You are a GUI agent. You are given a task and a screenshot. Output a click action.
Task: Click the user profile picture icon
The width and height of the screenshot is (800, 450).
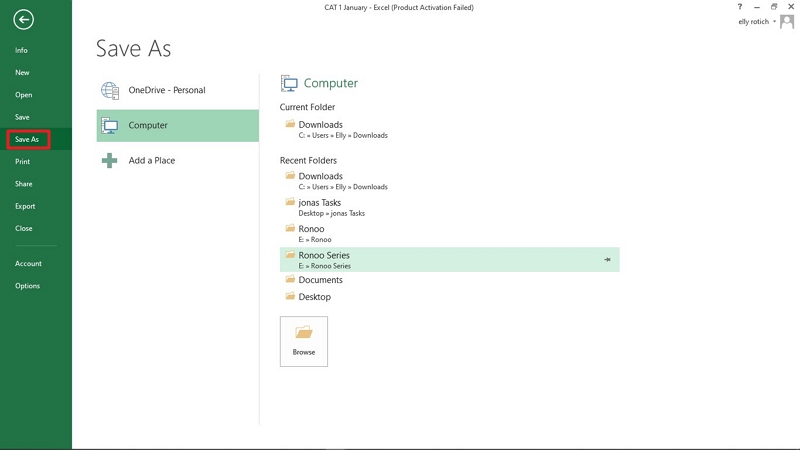(787, 21)
